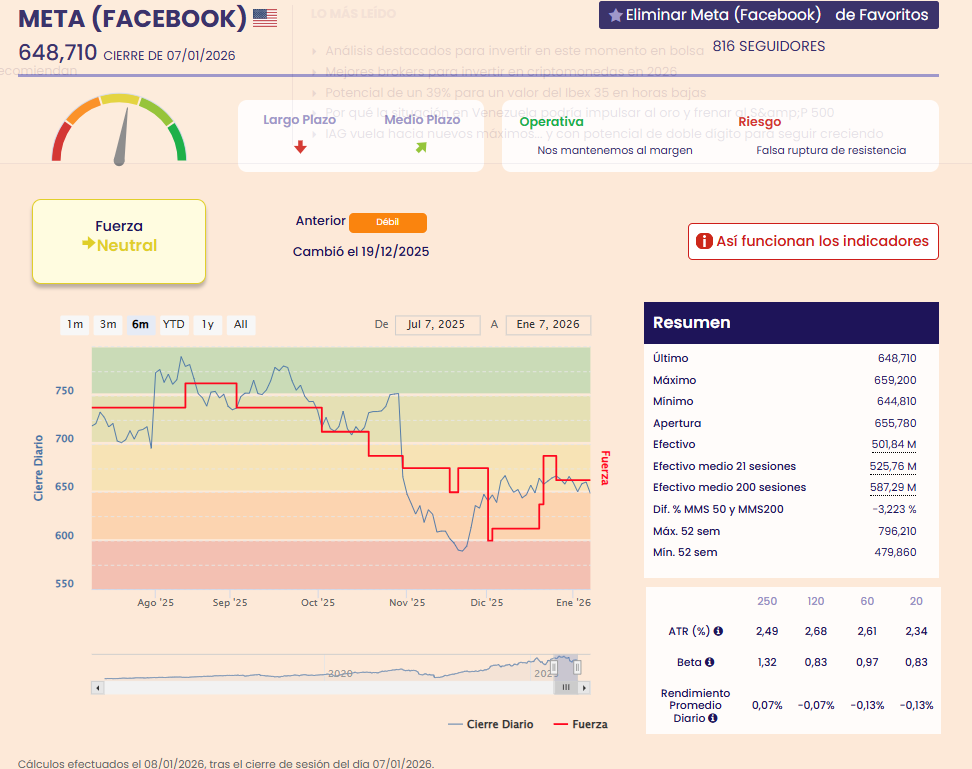Click the Largo Plazo label
The image size is (972, 769).
tap(299, 120)
